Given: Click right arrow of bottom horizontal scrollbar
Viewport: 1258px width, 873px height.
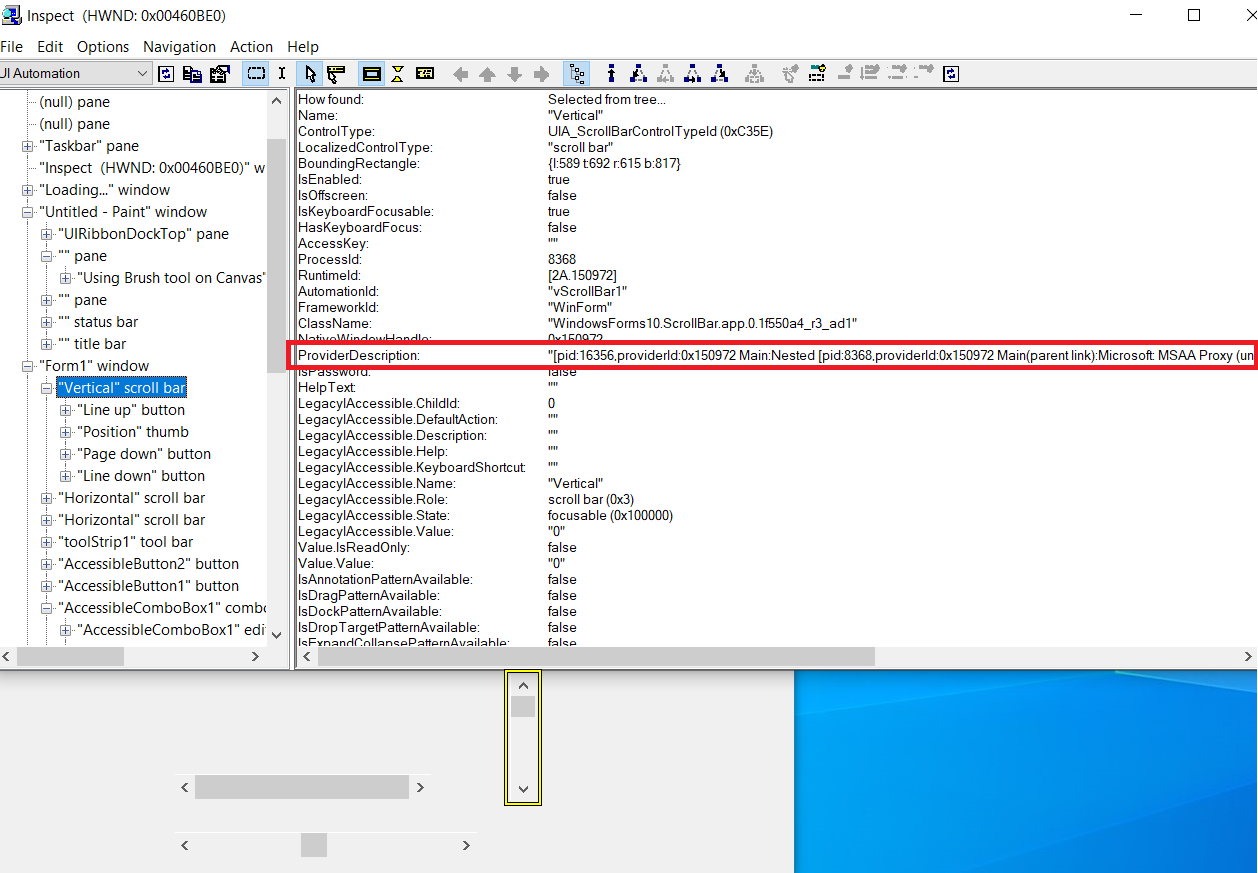Looking at the screenshot, I should coord(467,845).
